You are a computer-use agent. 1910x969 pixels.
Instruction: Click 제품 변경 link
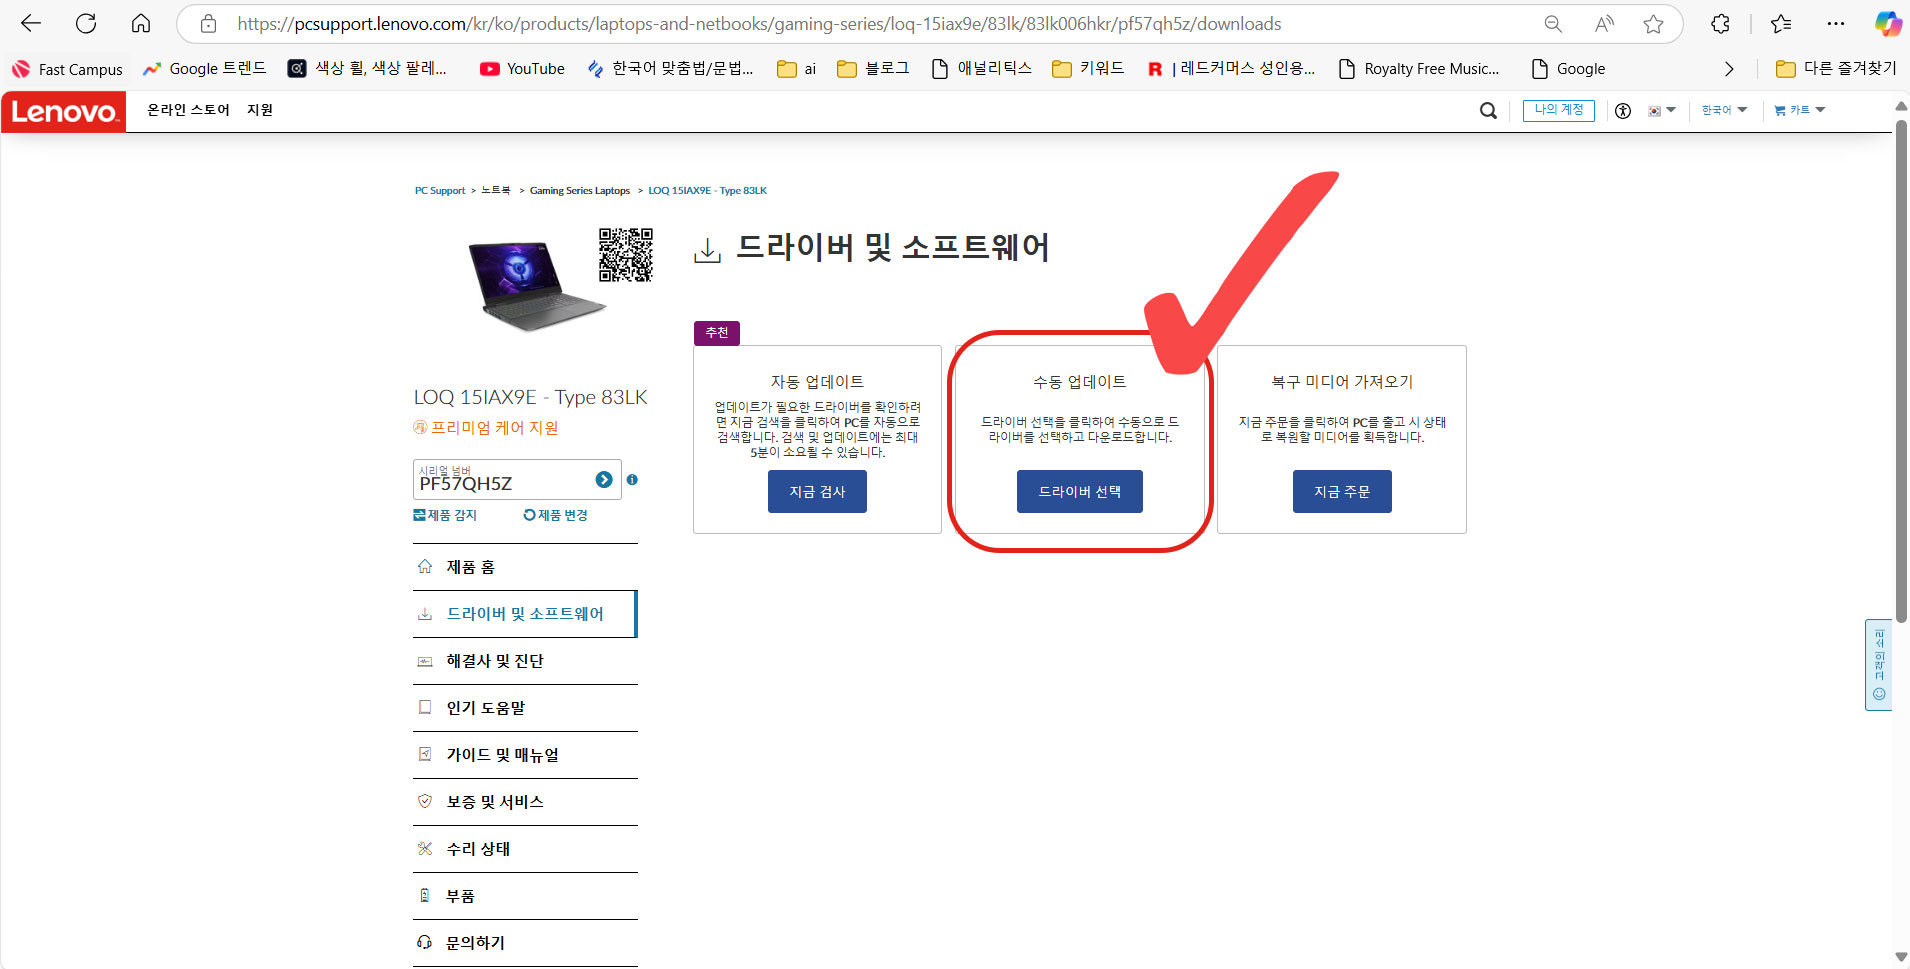pos(556,515)
